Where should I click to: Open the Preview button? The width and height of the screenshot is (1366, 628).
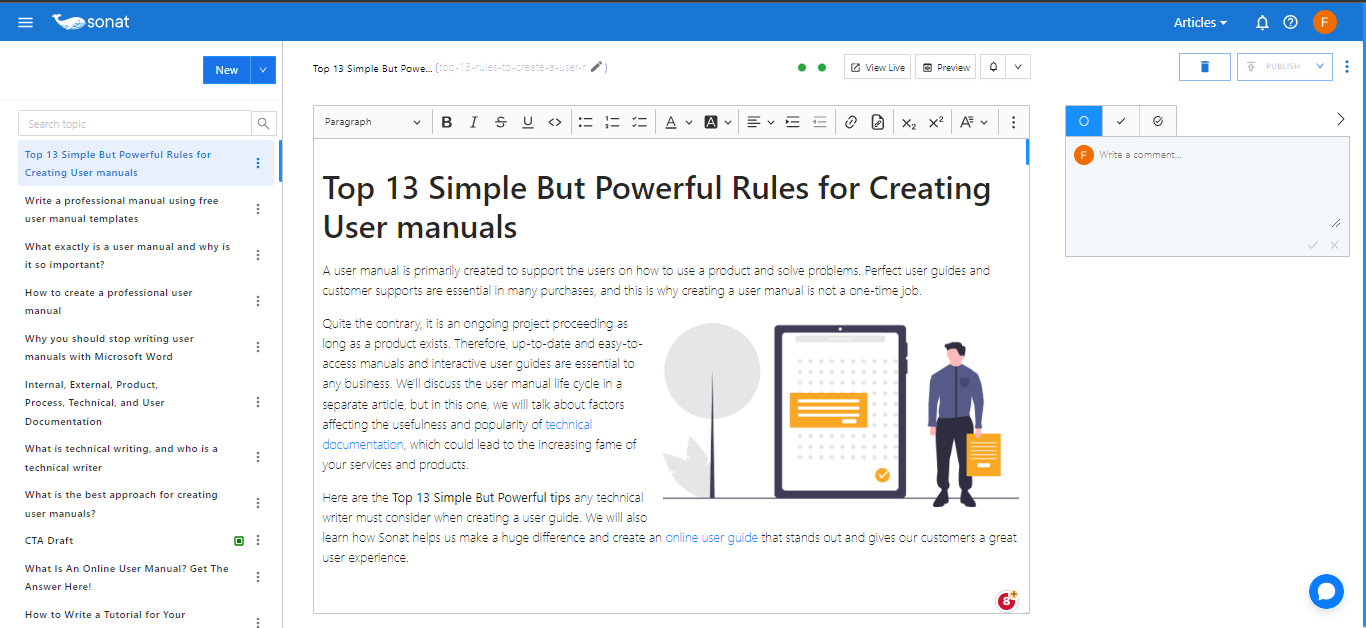944,66
